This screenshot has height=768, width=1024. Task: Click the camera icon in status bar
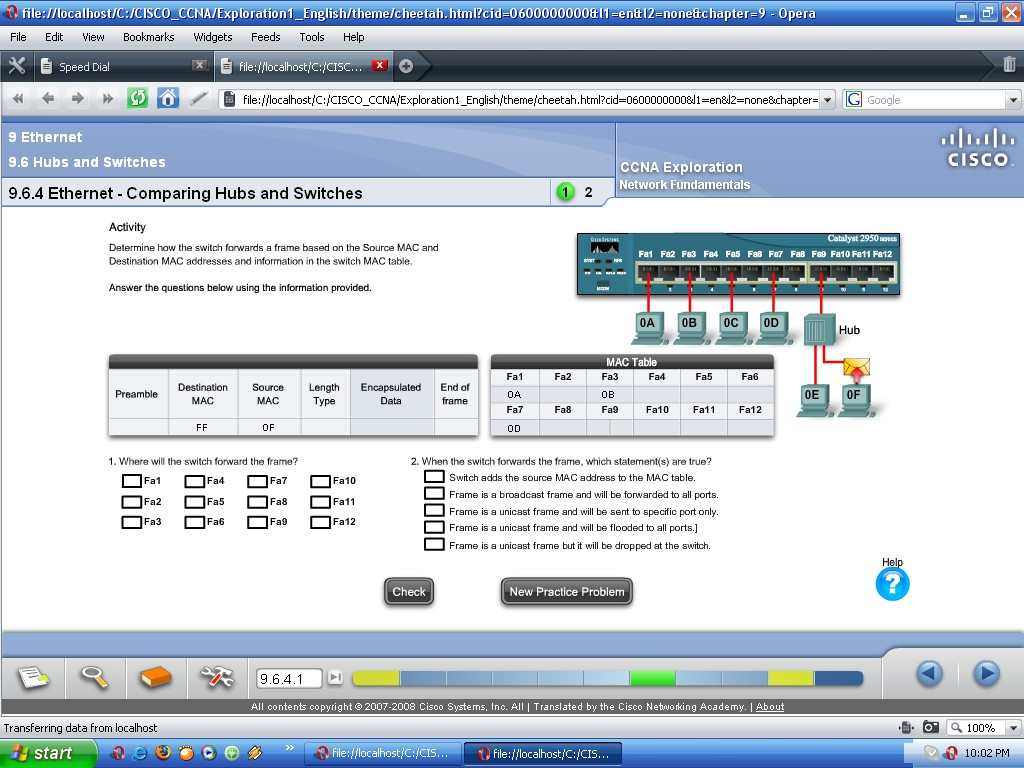tap(931, 727)
